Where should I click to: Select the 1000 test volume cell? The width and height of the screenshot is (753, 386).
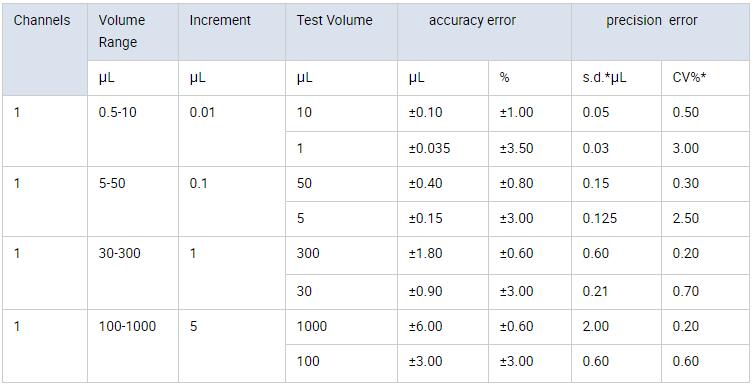[x=341, y=326]
